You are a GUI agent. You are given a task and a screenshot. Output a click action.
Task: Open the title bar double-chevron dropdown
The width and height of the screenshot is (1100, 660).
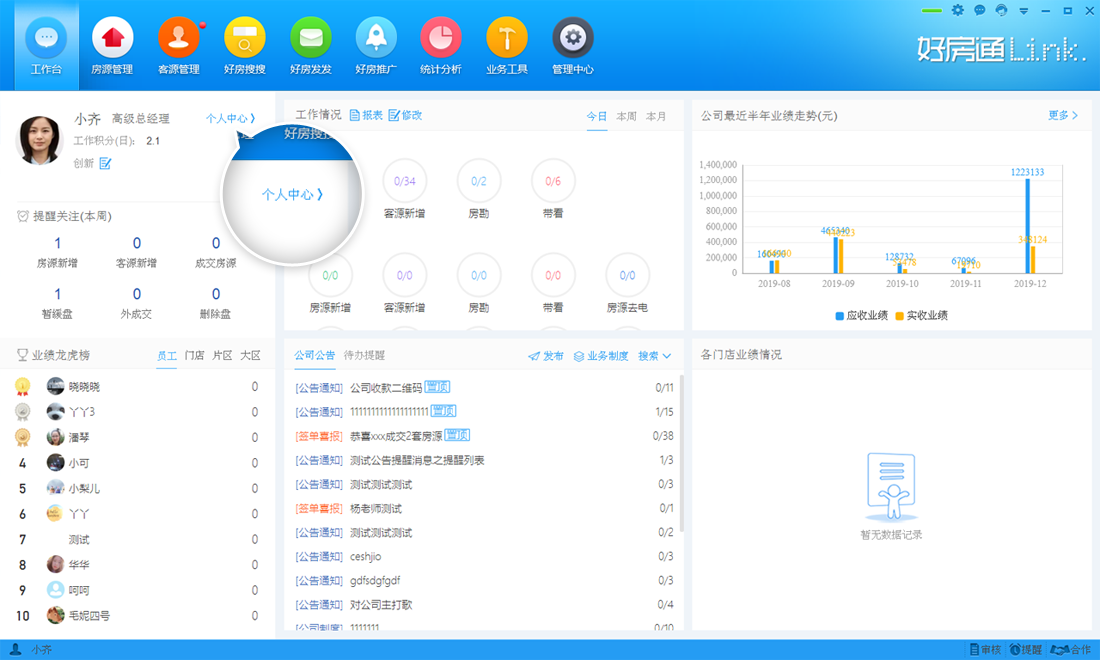(x=1022, y=9)
